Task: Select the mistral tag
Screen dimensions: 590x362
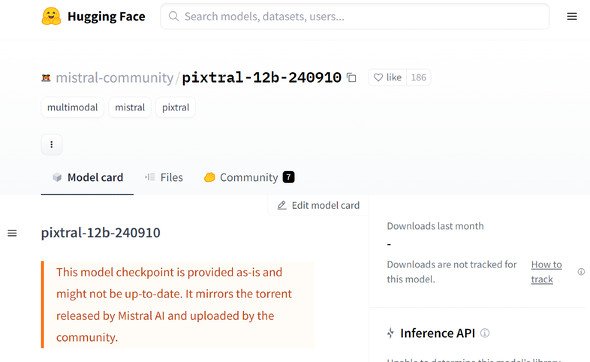Action: 130,107
